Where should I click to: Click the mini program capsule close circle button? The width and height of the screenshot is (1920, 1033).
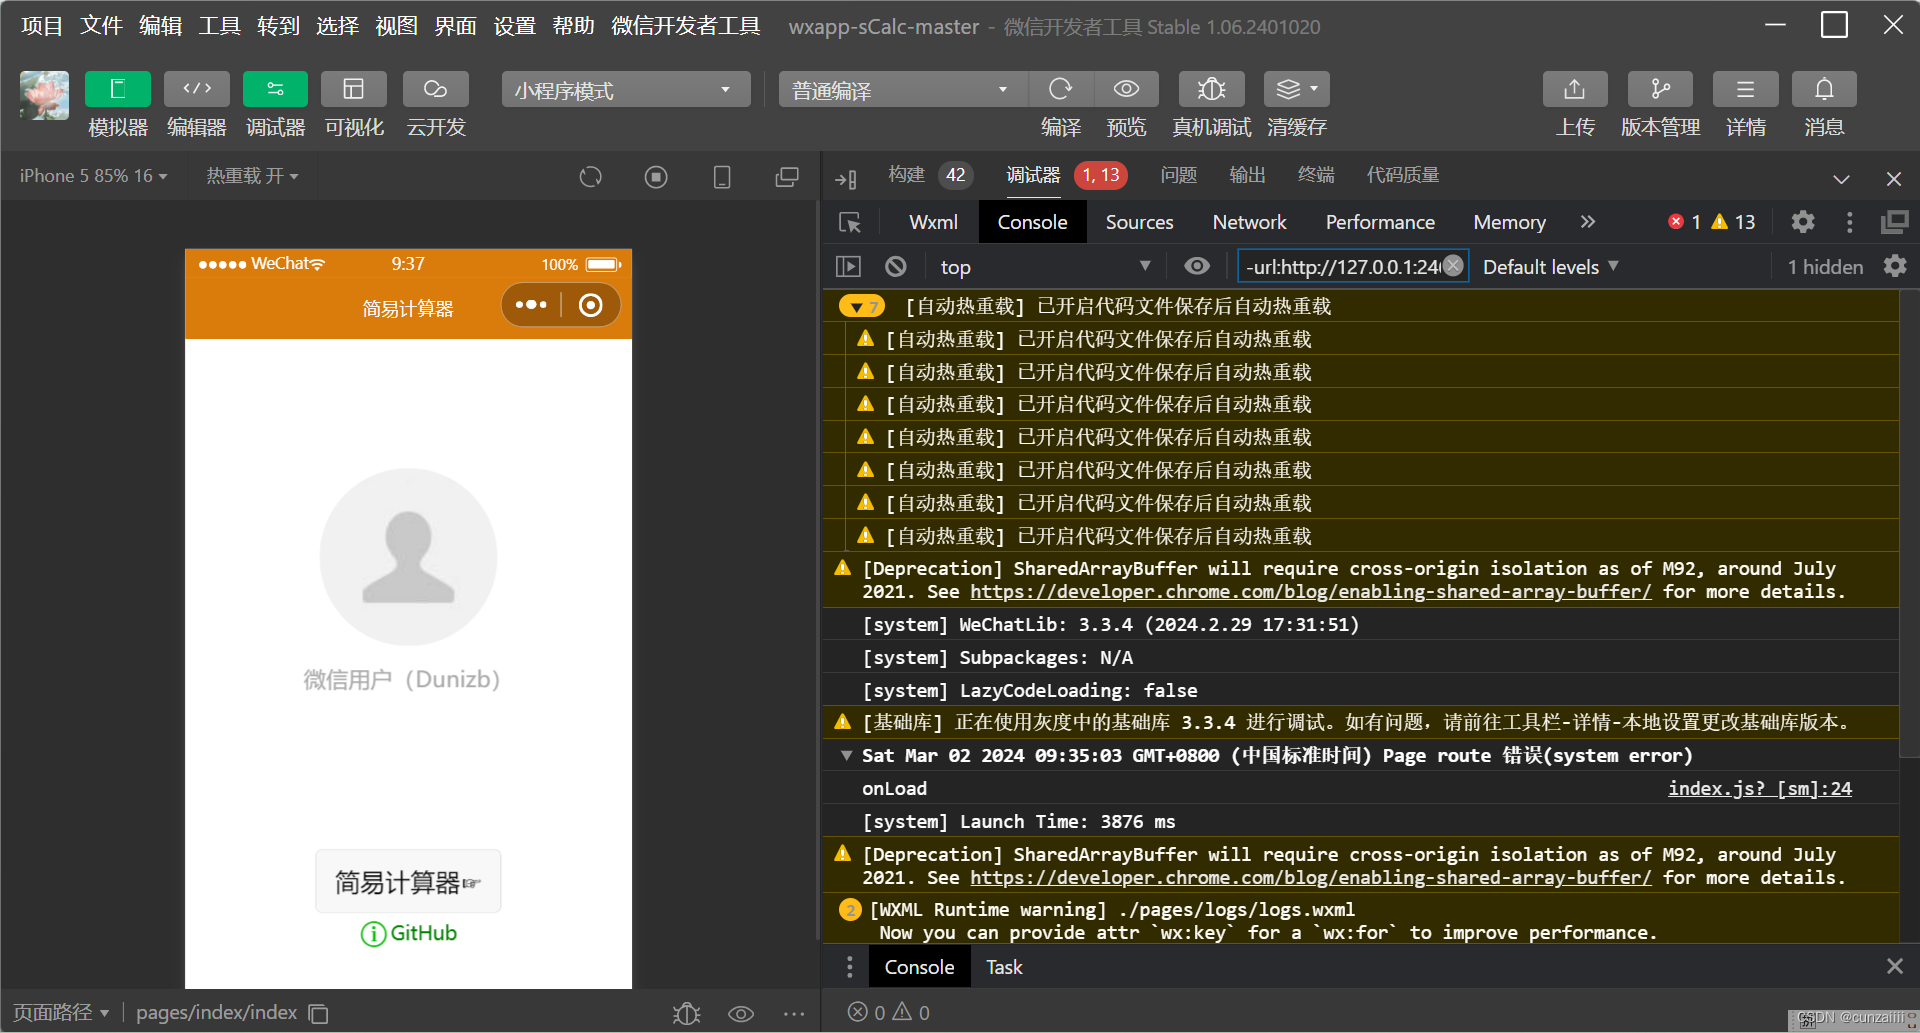[x=591, y=305]
